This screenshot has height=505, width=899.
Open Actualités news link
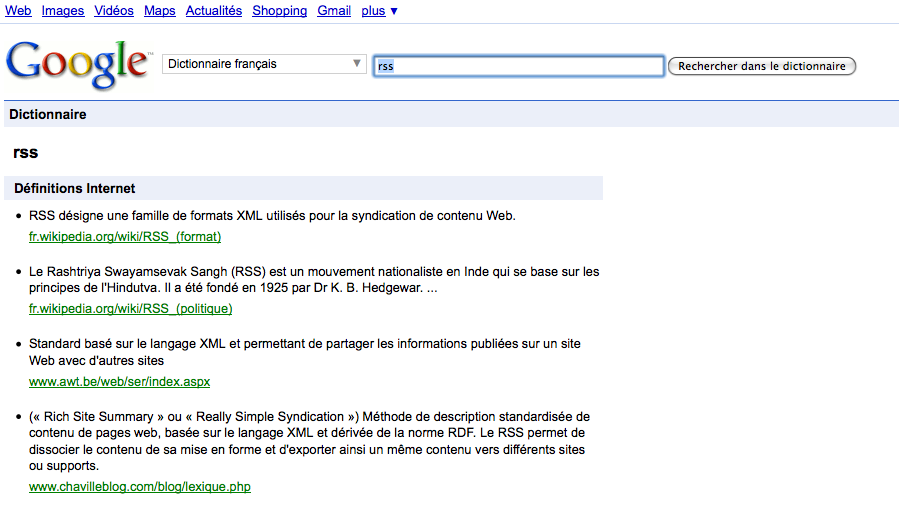(x=213, y=11)
